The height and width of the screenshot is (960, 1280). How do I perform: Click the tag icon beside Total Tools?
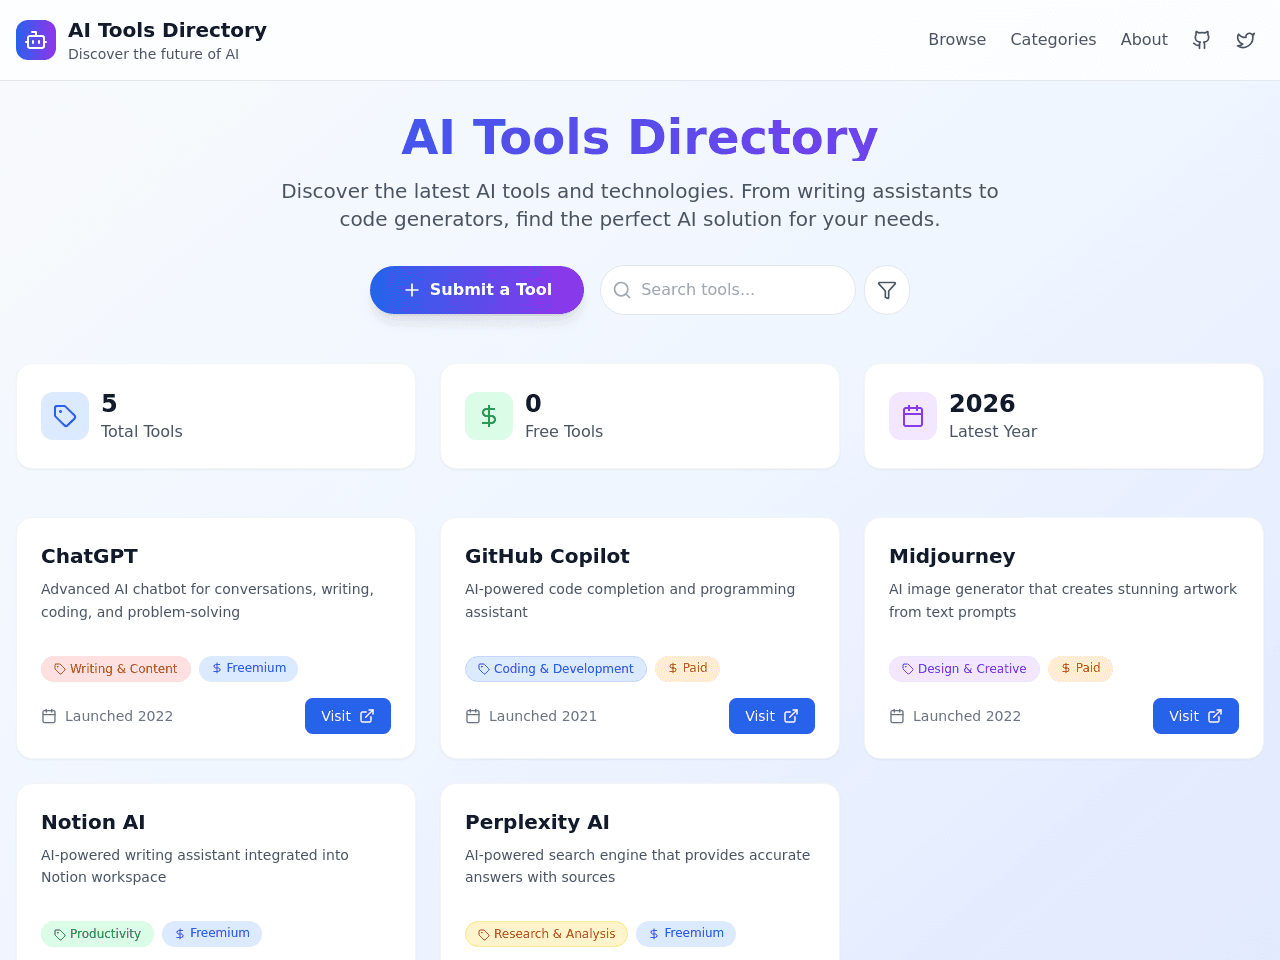(x=65, y=416)
